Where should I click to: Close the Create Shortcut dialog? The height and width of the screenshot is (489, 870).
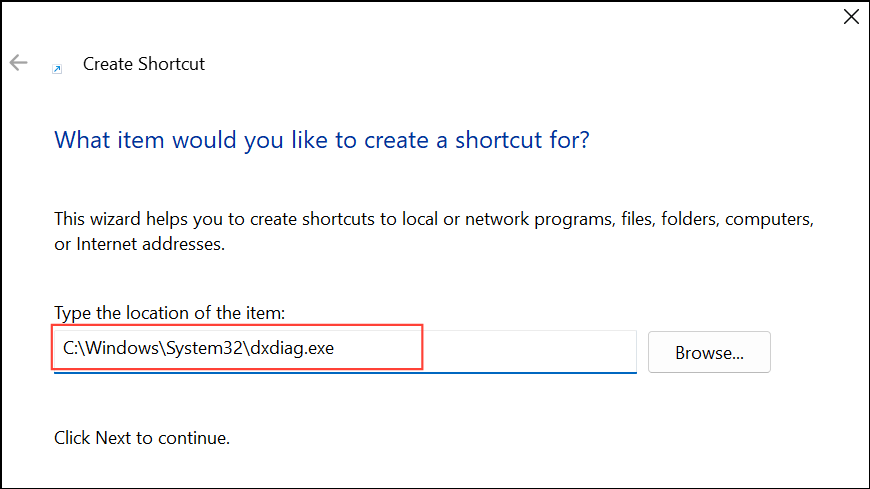pos(851,17)
